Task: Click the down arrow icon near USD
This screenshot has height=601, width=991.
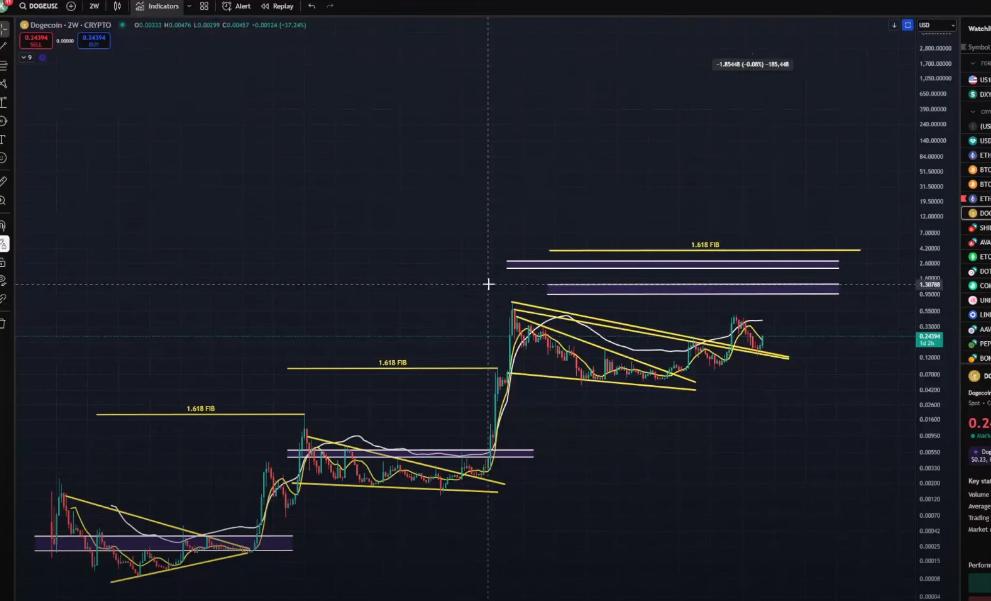Action: [894, 25]
